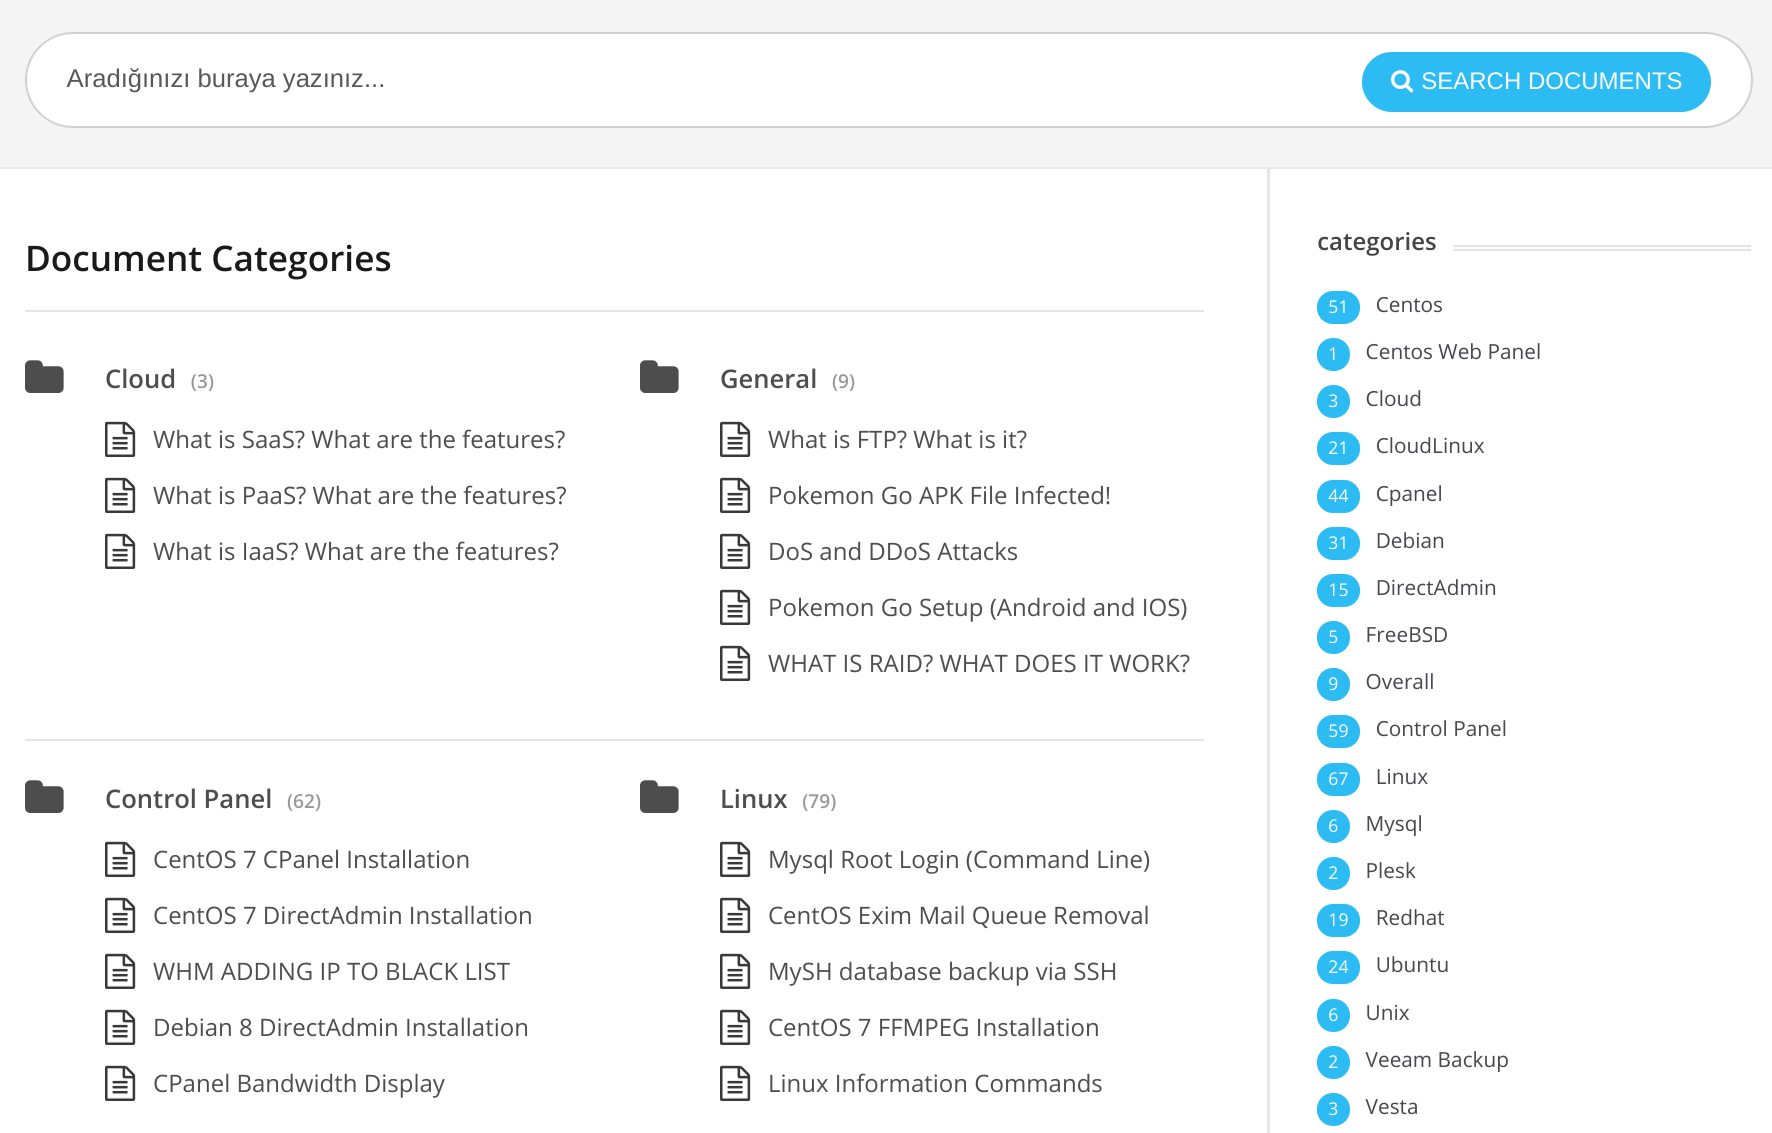Screen dimensions: 1772x1133
Task: Click document icon beside CPanel Bandwidth Display
Action: [x=120, y=1083]
